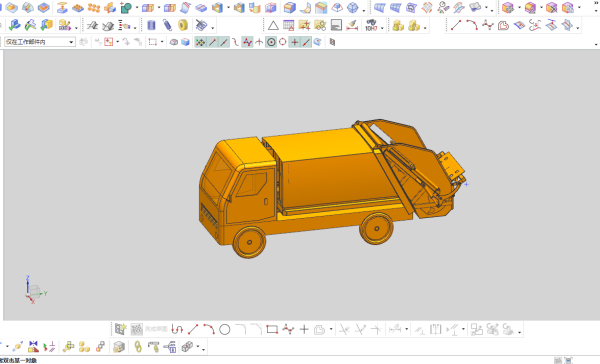The height and width of the screenshot is (364, 600).
Task: Click the sketch circle tool in bottom toolbar
Action: tap(225, 329)
